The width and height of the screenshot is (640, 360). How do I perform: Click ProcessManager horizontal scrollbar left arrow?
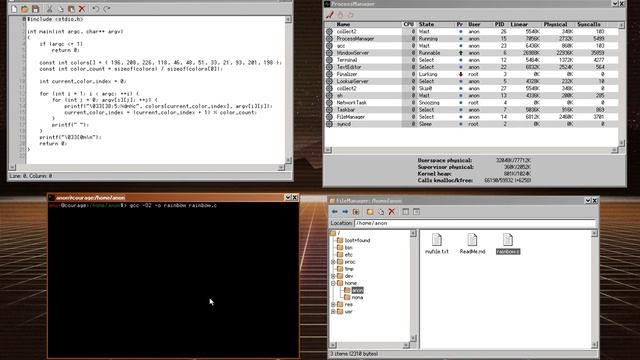click(328, 150)
